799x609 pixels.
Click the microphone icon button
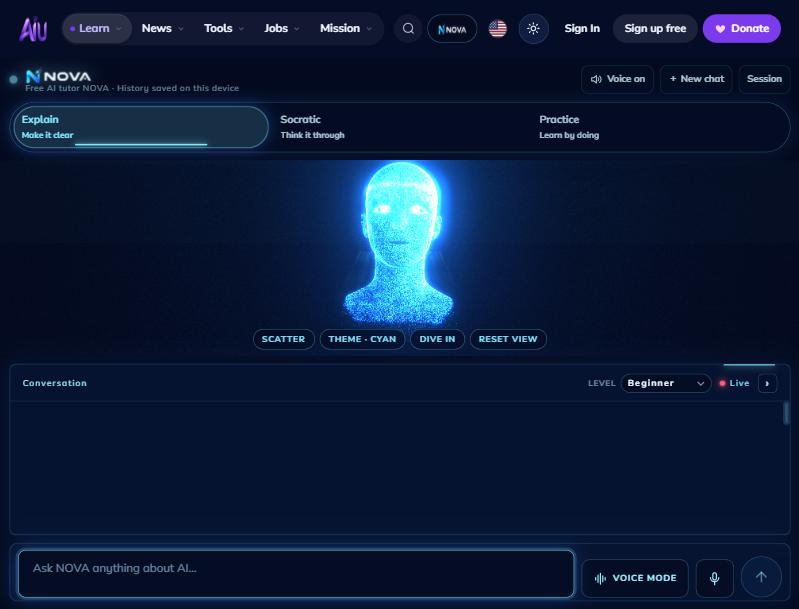click(714, 578)
